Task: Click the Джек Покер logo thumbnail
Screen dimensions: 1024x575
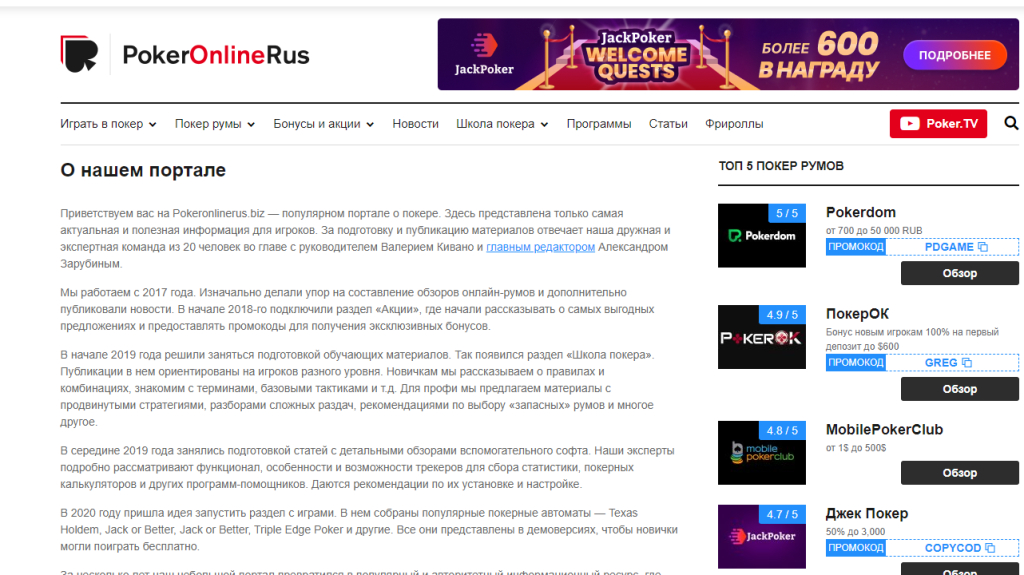Action: tap(761, 536)
